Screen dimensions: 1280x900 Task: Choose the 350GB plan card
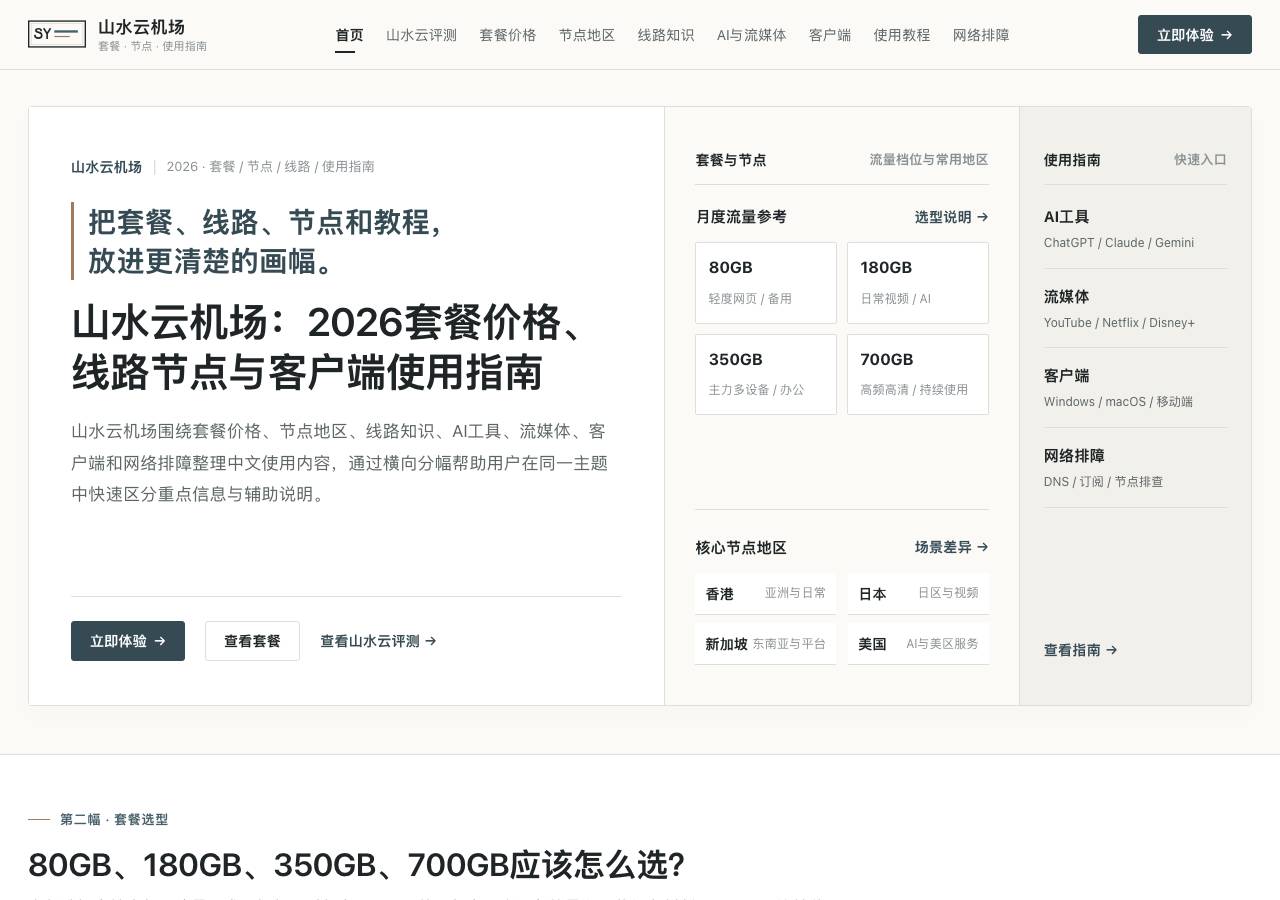pos(766,374)
